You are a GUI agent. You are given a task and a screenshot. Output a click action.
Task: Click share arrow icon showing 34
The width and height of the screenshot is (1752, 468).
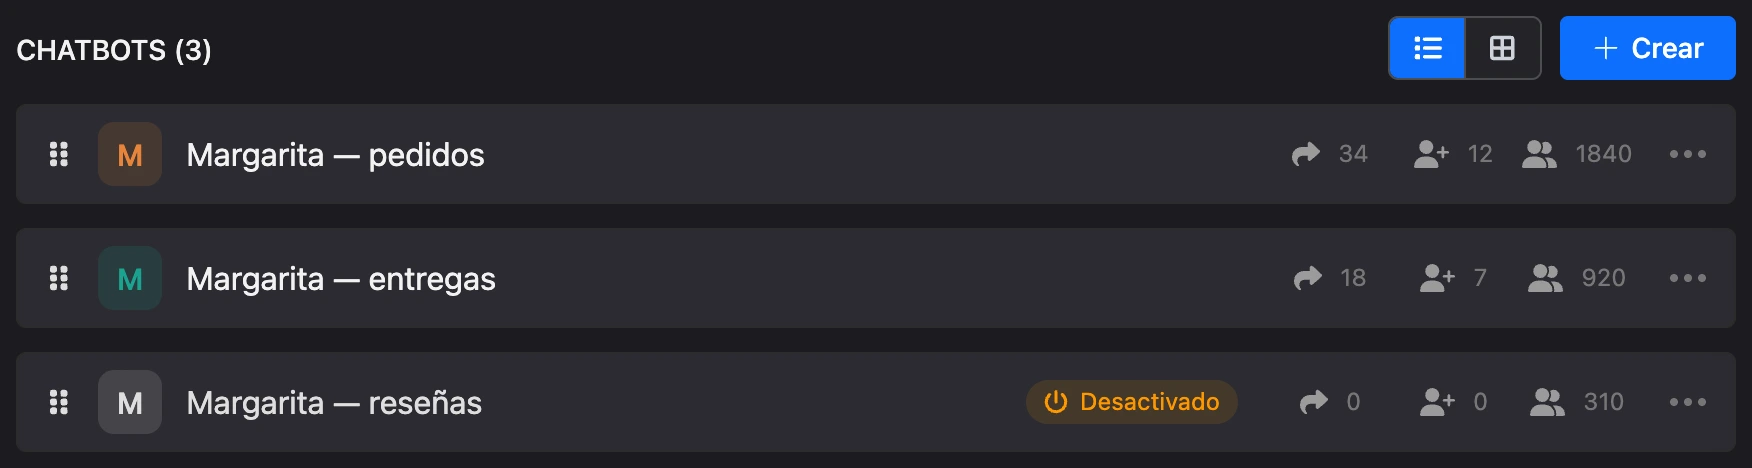[1306, 154]
